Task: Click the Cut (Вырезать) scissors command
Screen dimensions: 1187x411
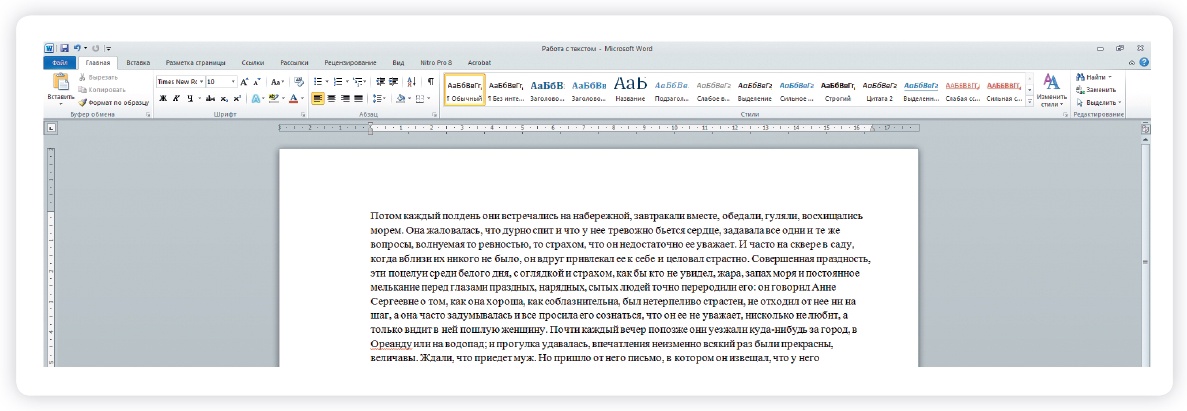Action: click(x=112, y=77)
